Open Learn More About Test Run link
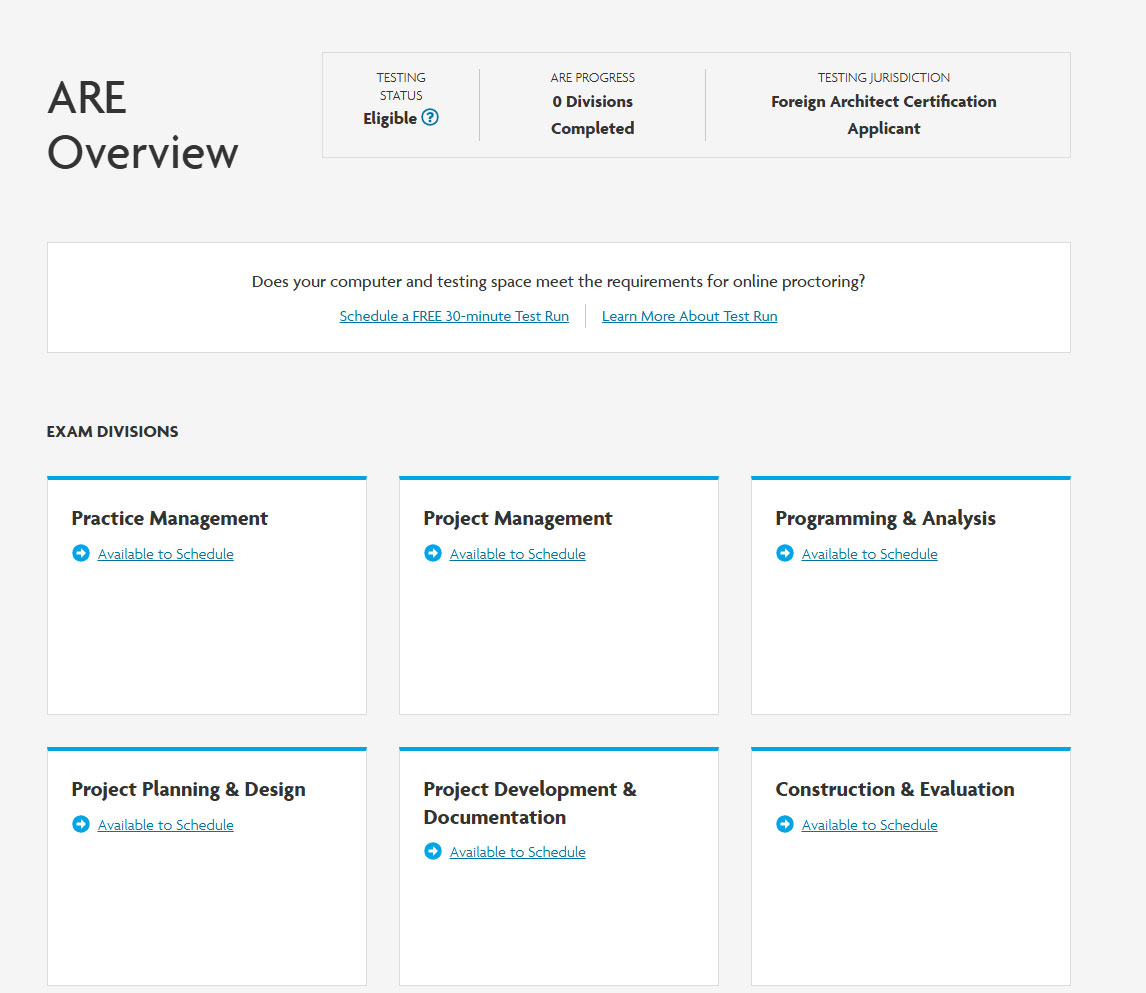The image size is (1146, 993). point(689,316)
